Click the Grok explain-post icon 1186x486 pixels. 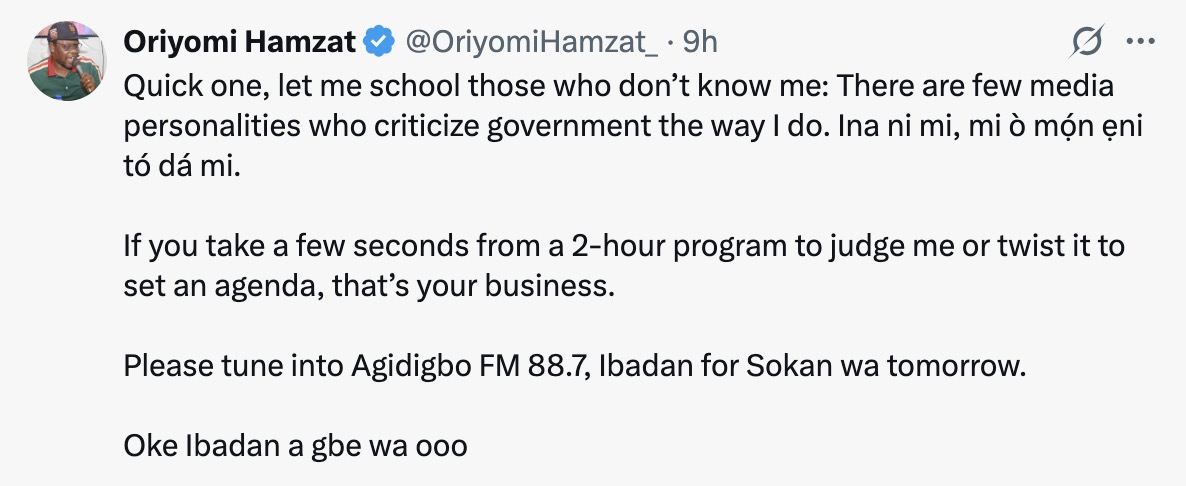pos(1087,41)
